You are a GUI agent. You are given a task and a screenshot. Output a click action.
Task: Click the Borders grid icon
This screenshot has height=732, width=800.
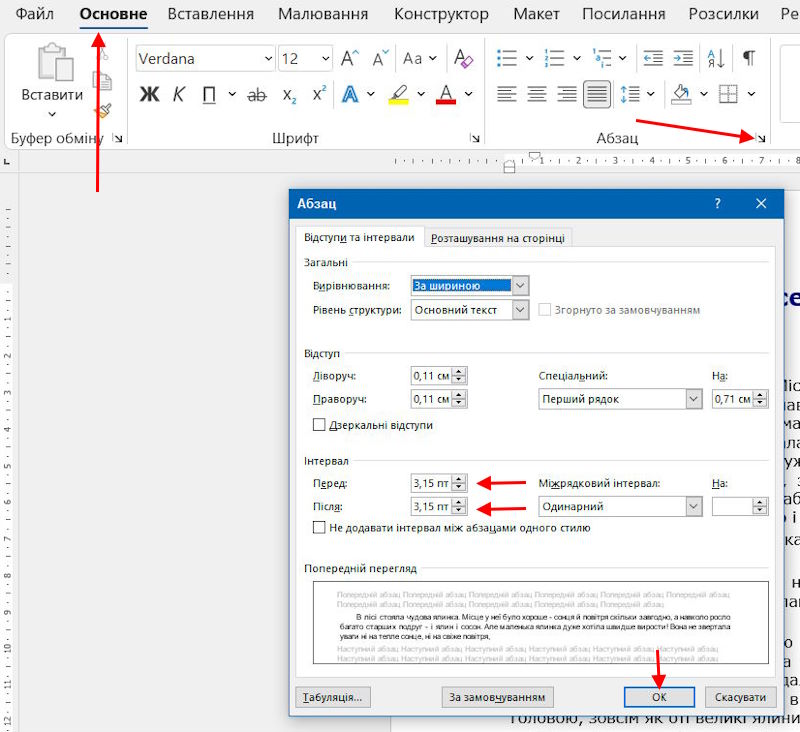tap(728, 94)
